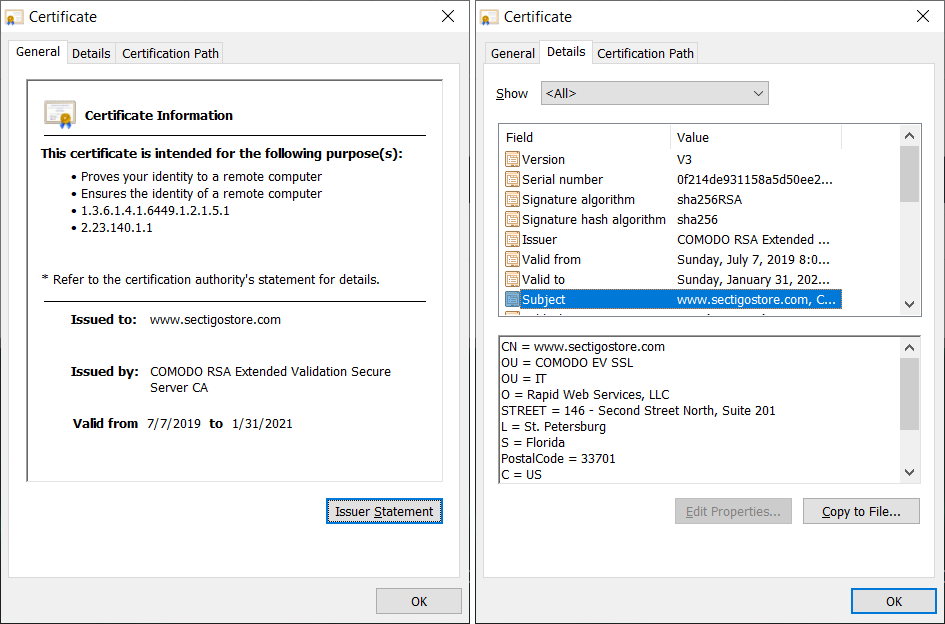Image resolution: width=945 pixels, height=624 pixels.
Task: Click the subject details scrollbar thumb
Action: (x=909, y=394)
